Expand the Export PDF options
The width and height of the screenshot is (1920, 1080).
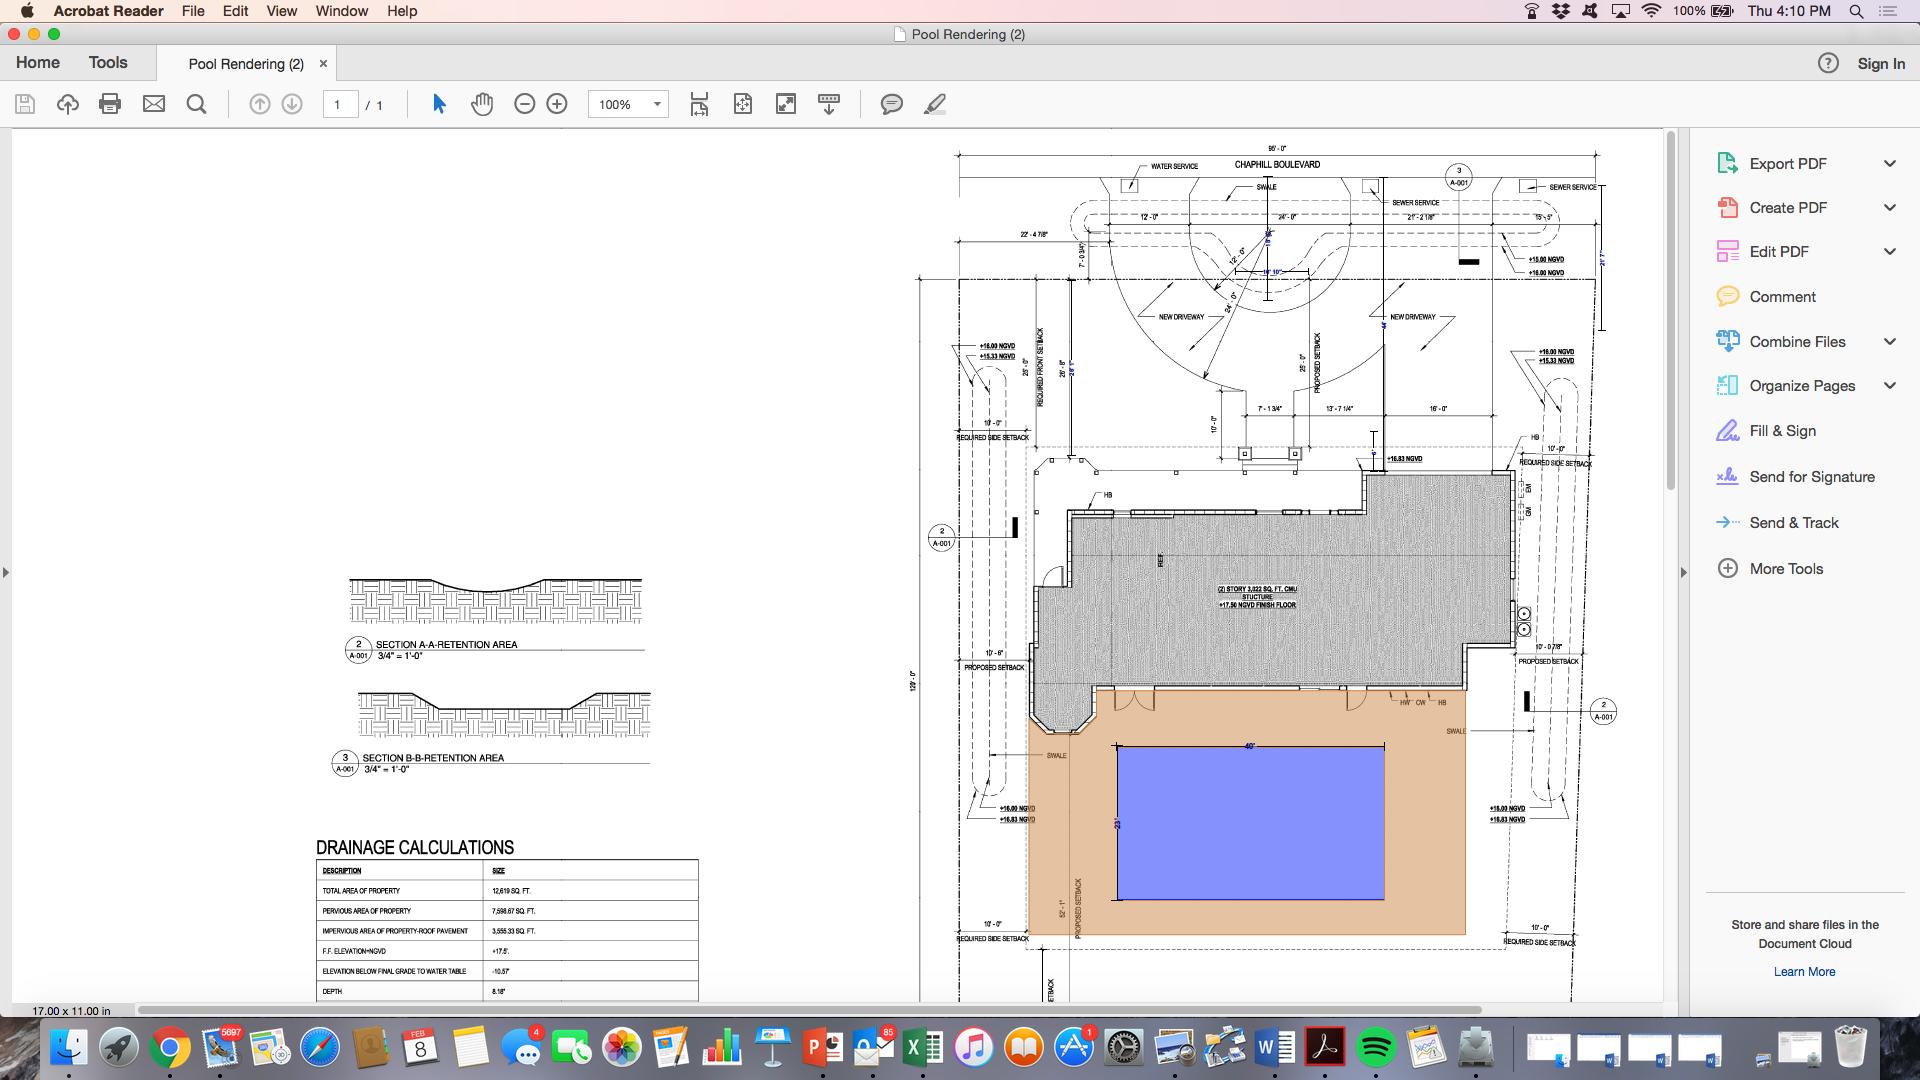[1889, 163]
